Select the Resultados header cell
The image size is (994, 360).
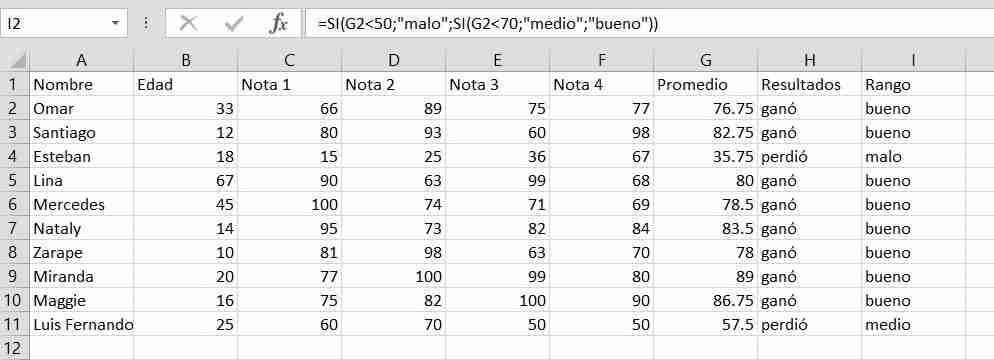coord(810,84)
